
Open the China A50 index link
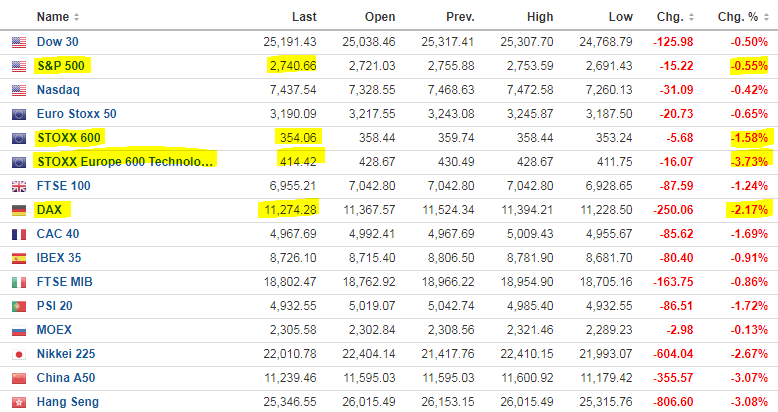(x=67, y=378)
